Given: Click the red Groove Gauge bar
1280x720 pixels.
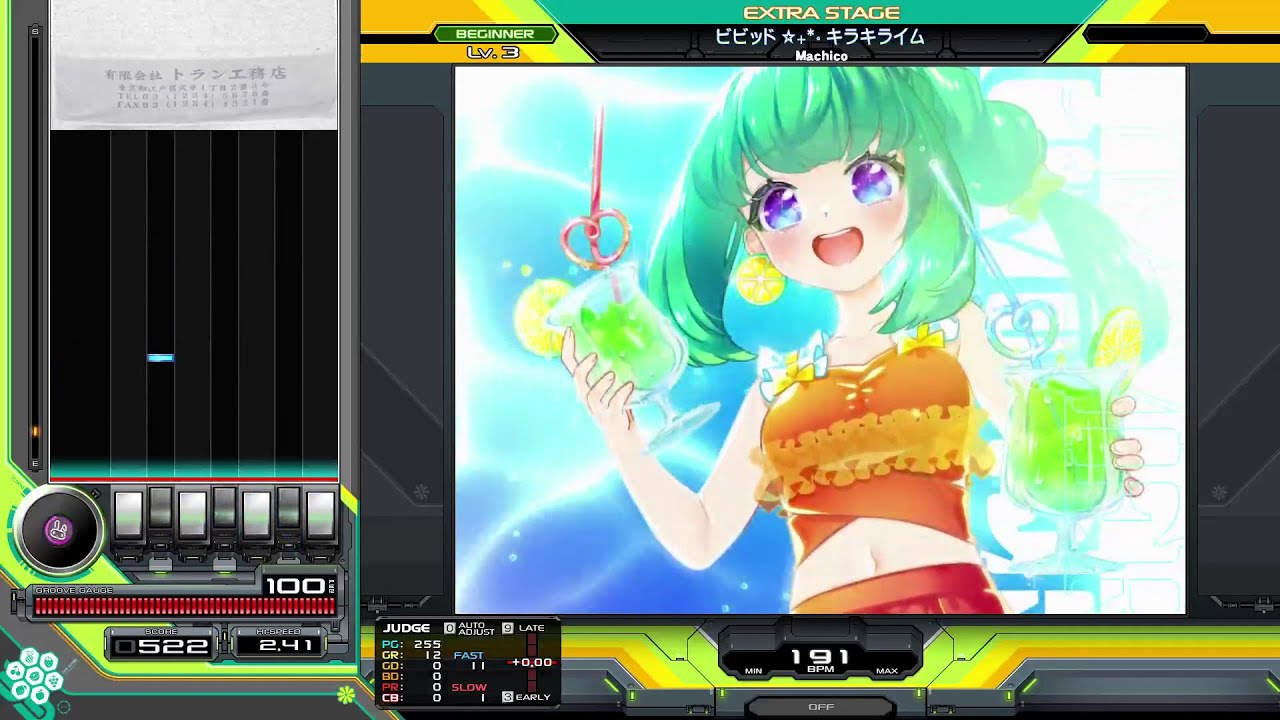Looking at the screenshot, I should click(x=185, y=606).
